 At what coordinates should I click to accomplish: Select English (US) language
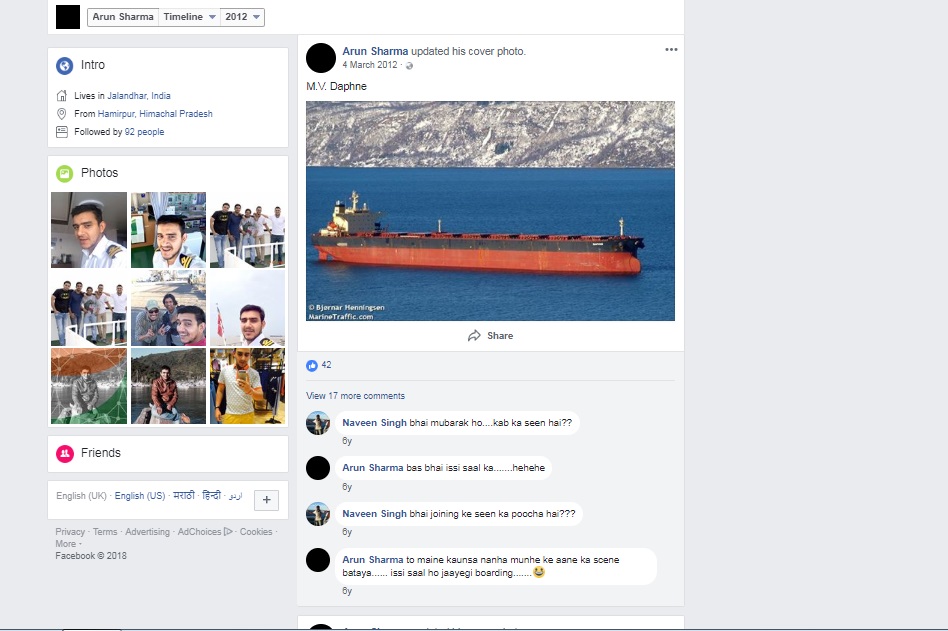[x=140, y=496]
